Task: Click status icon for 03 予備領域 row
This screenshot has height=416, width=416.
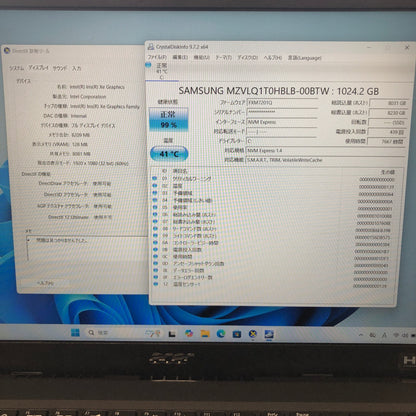Action: tap(155, 193)
